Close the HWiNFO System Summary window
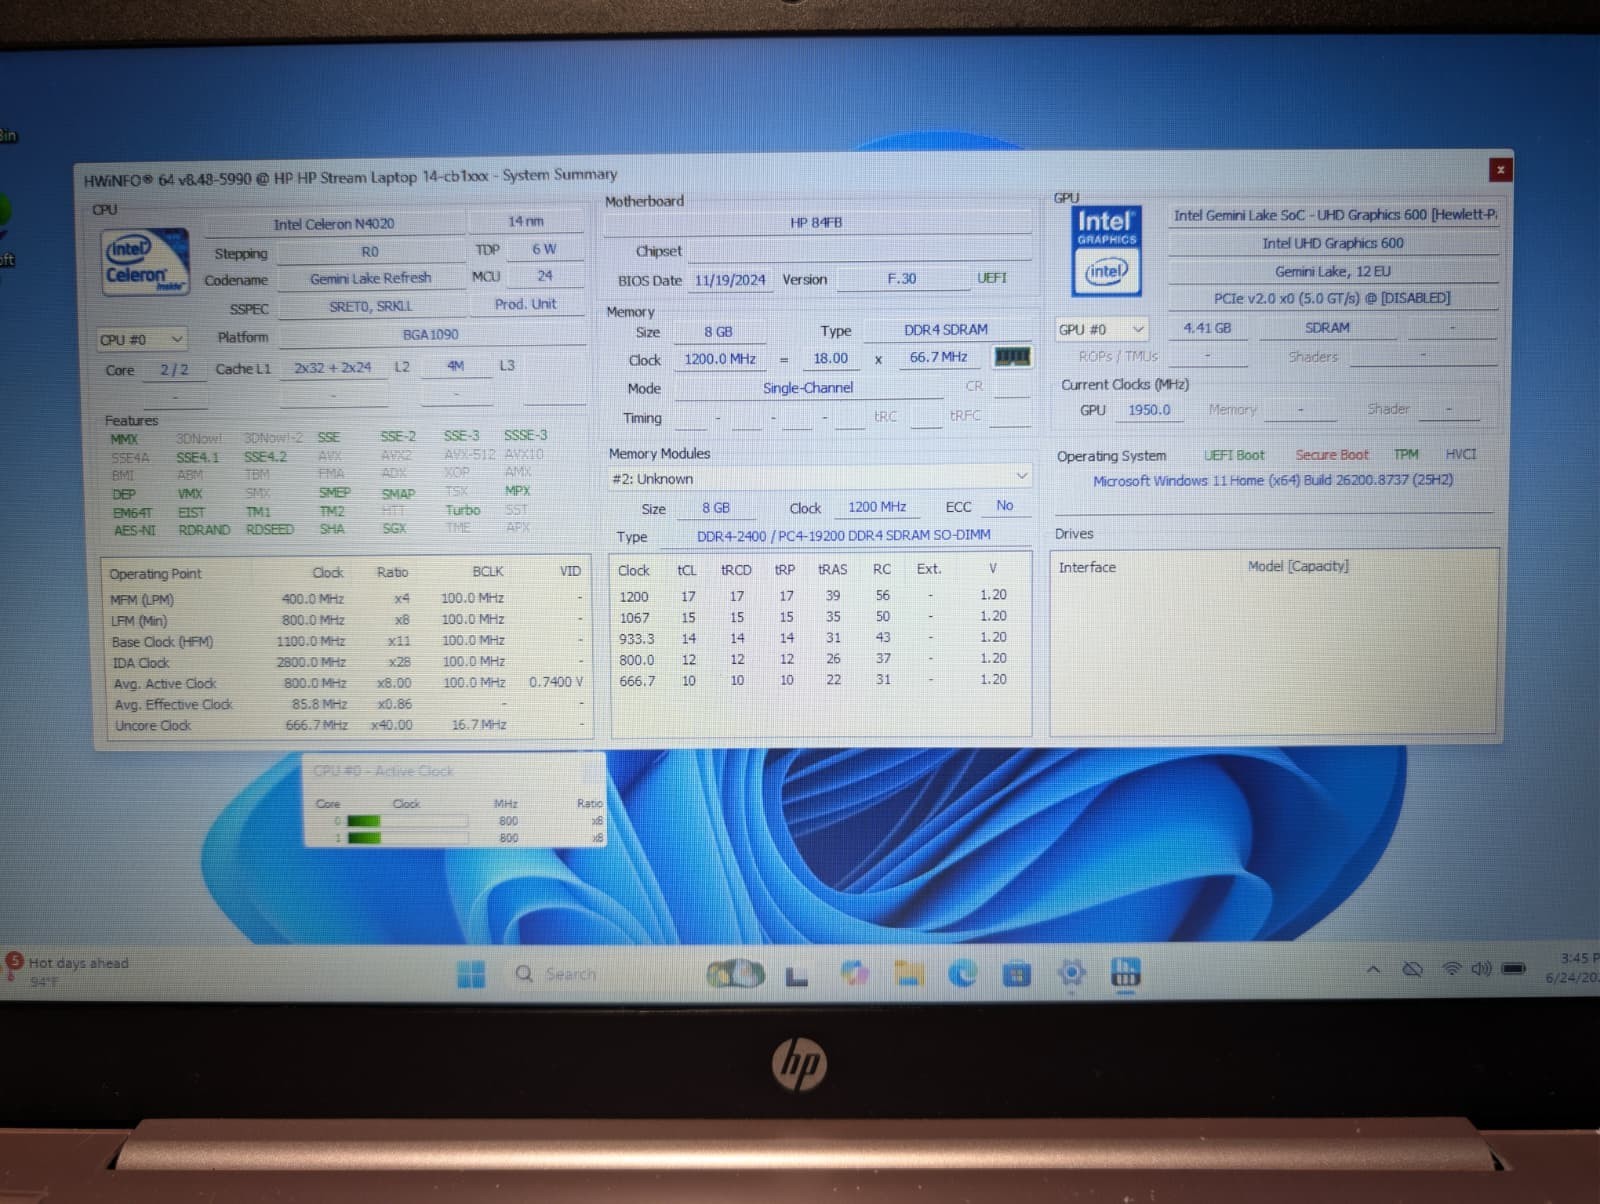This screenshot has width=1600, height=1204. [x=1500, y=170]
